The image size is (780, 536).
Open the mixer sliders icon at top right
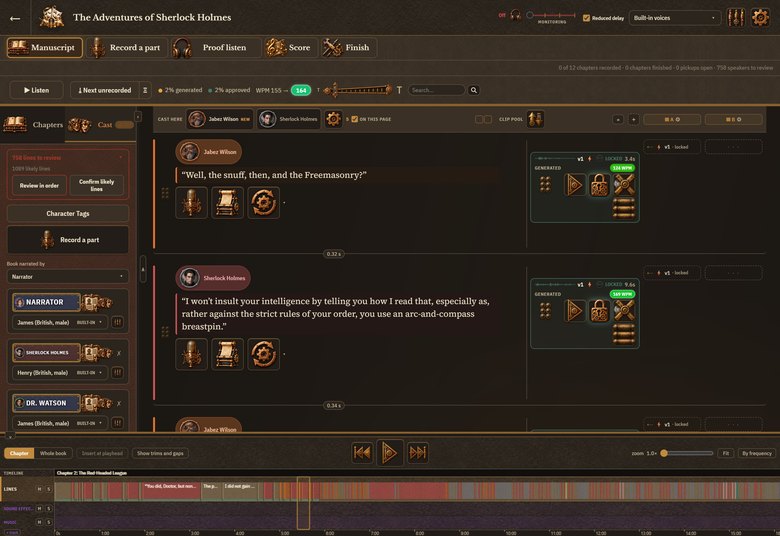click(736, 17)
